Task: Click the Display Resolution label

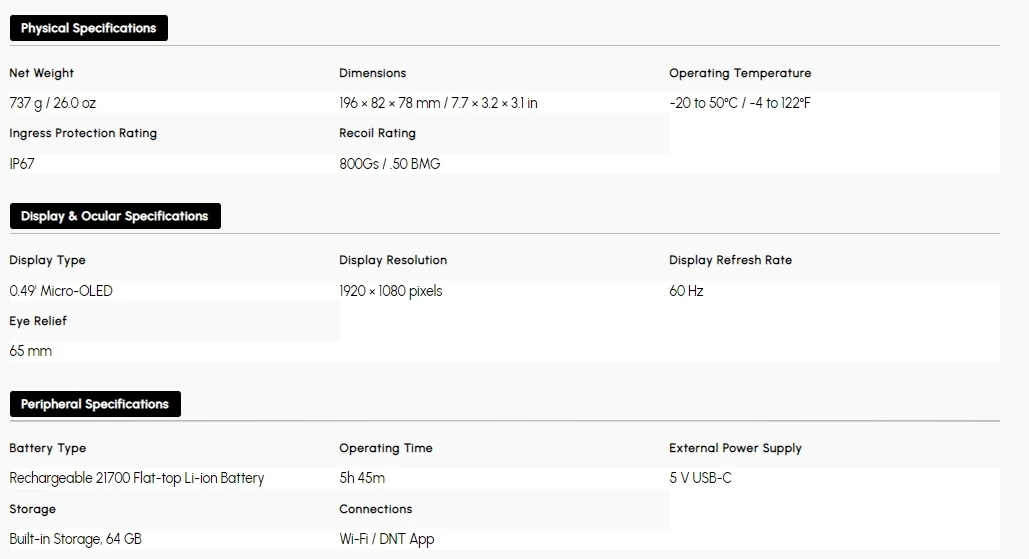Action: tap(392, 260)
